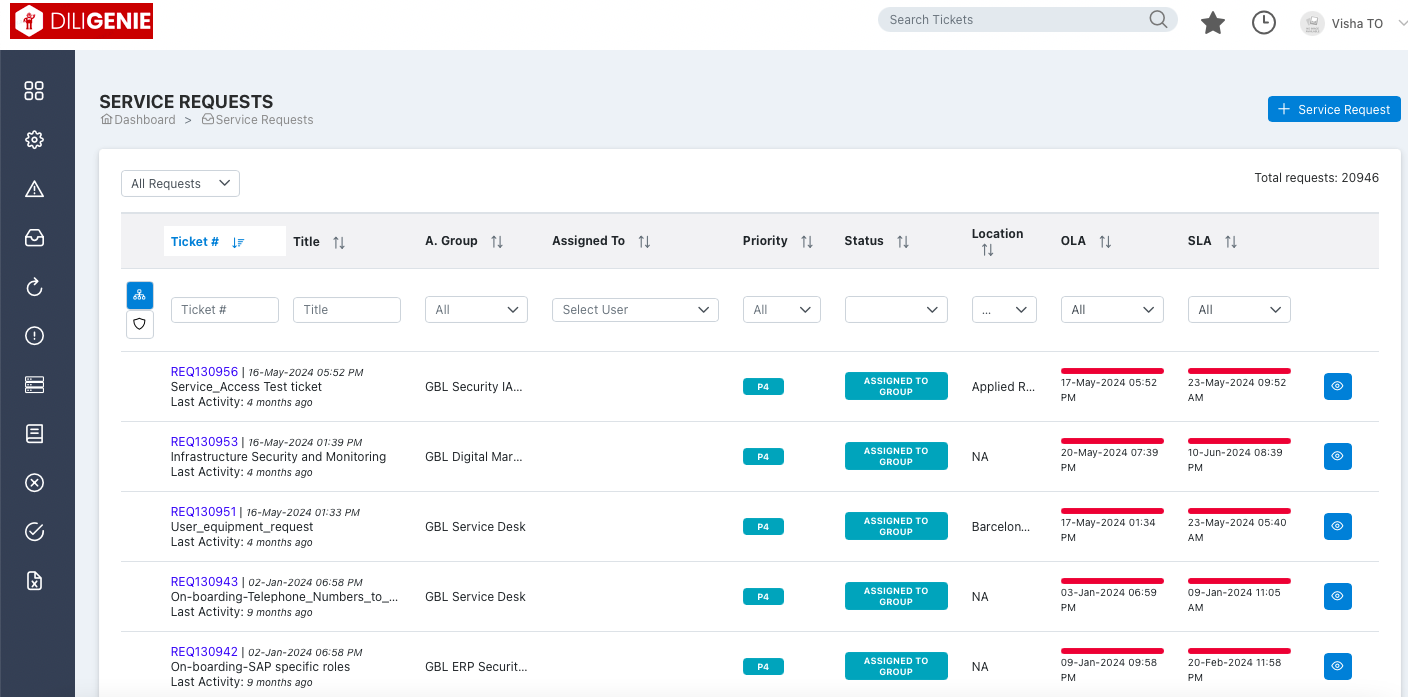1408x697 pixels.
Task: Show details of REQ130956 via its eye icon
Action: [1337, 386]
